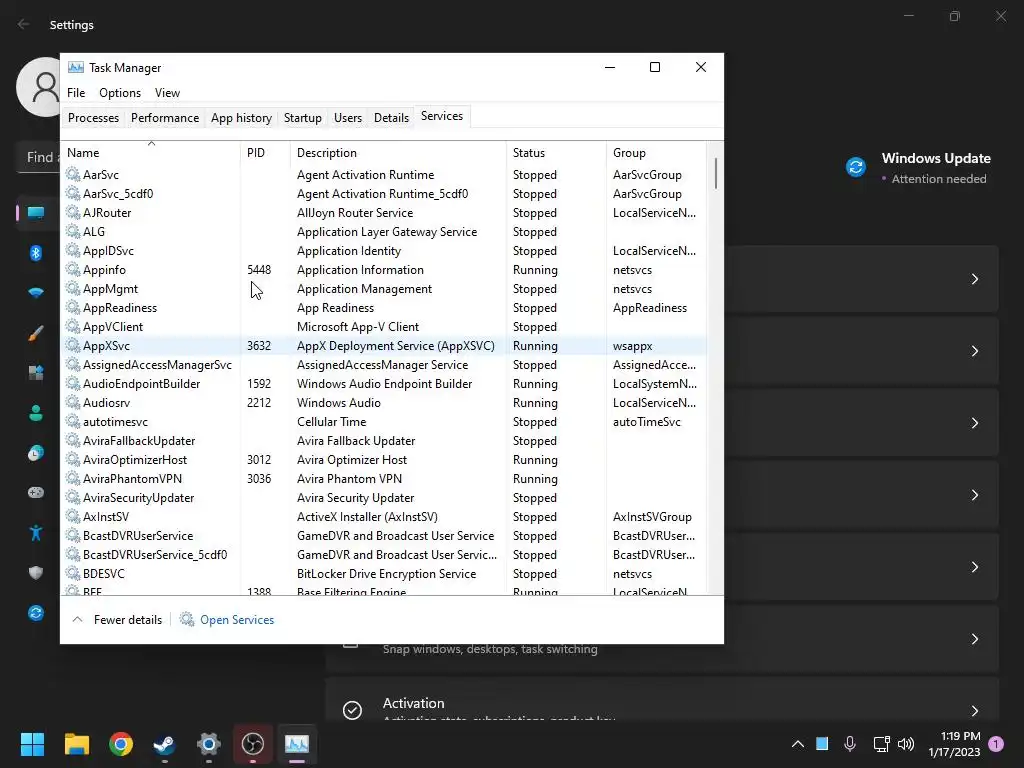This screenshot has height=768, width=1024.
Task: Sort services by the Name column header
Action: (151, 153)
